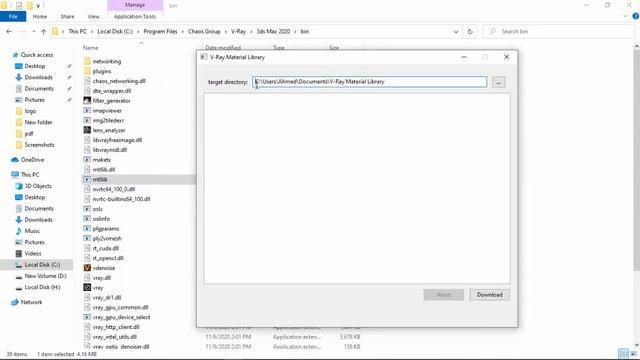Select the filter_generator application icon

(87, 100)
